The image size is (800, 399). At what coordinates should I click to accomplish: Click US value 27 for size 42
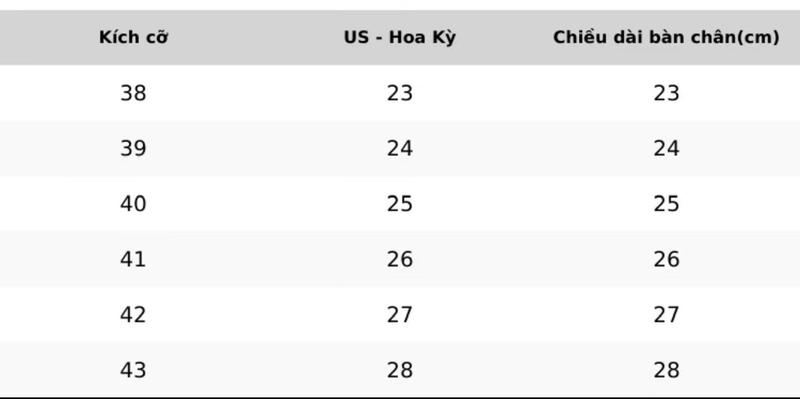click(x=399, y=314)
